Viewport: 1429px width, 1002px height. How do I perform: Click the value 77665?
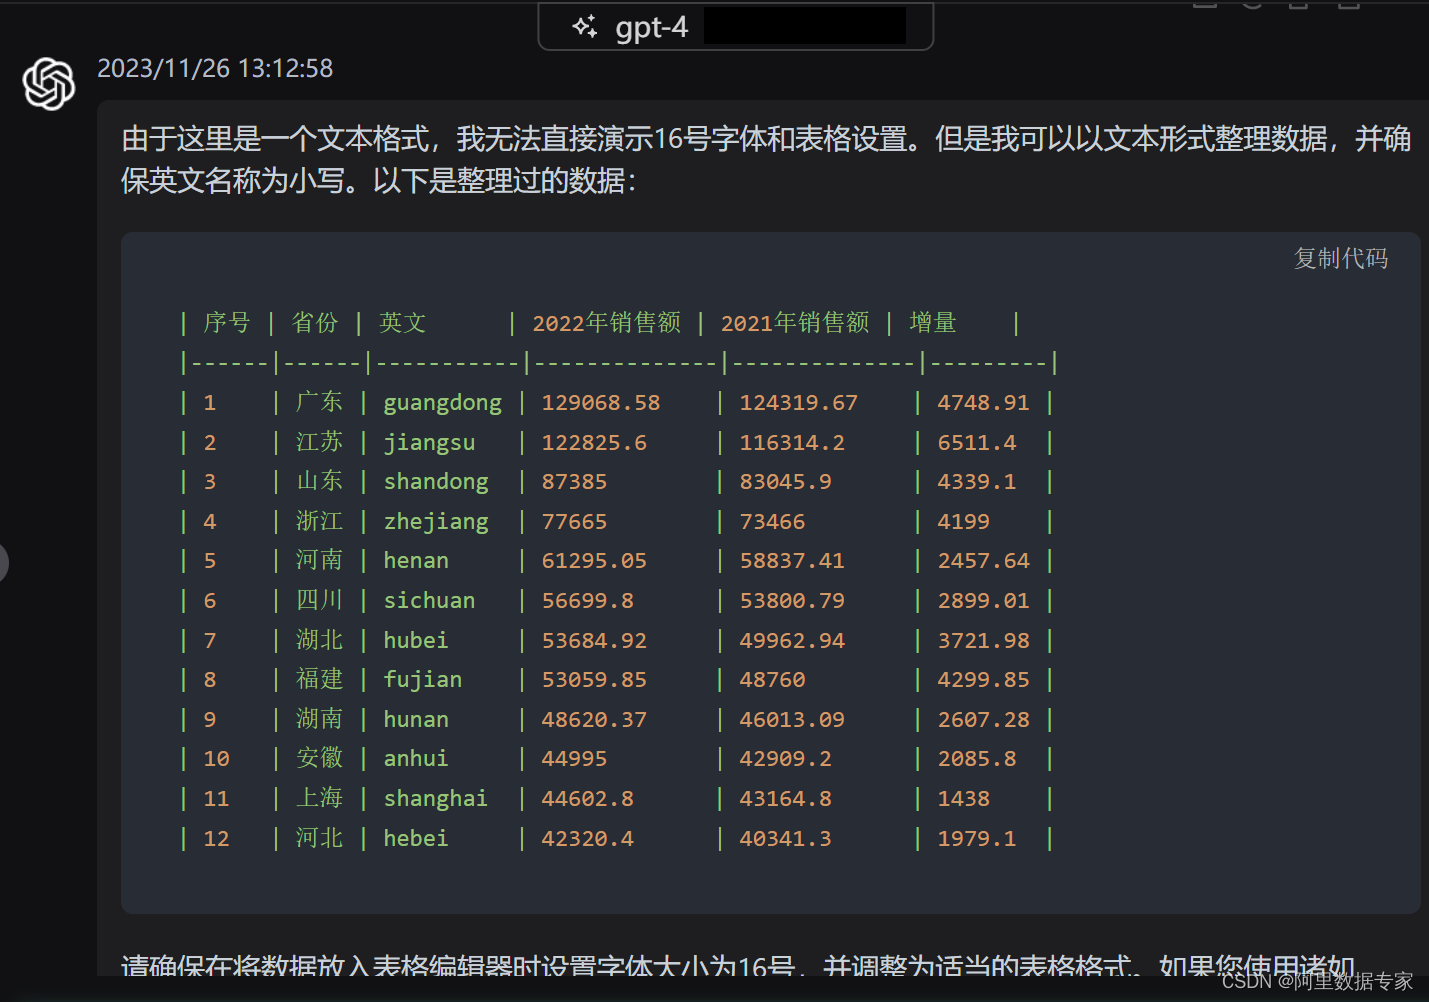pos(574,522)
